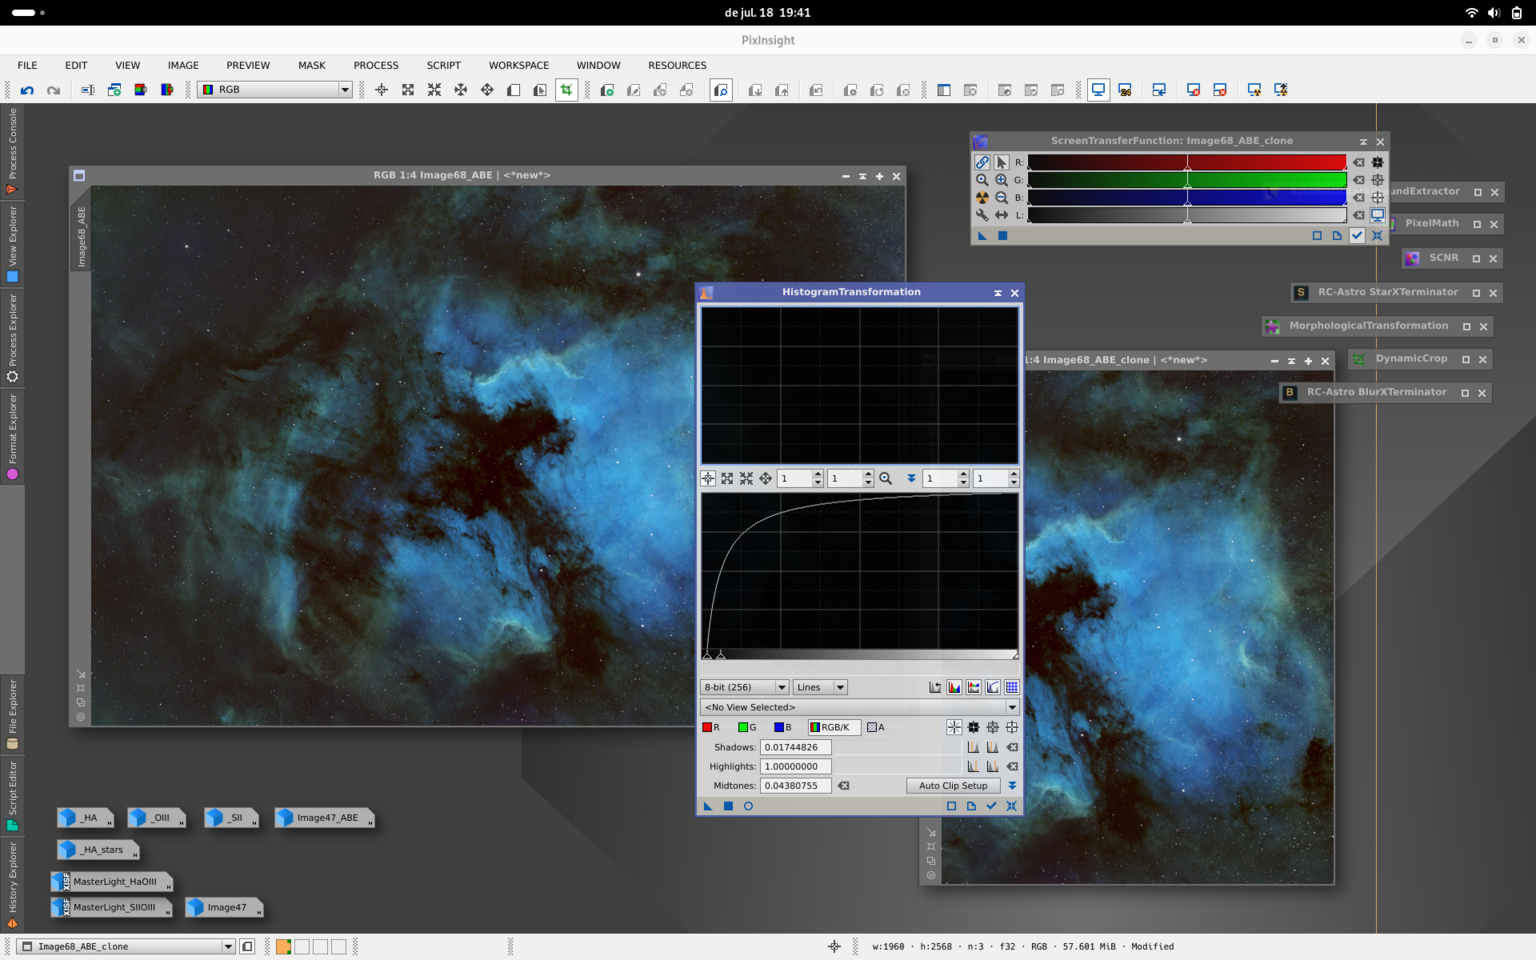
Task: Open the RESOURCES menu
Action: coord(677,65)
